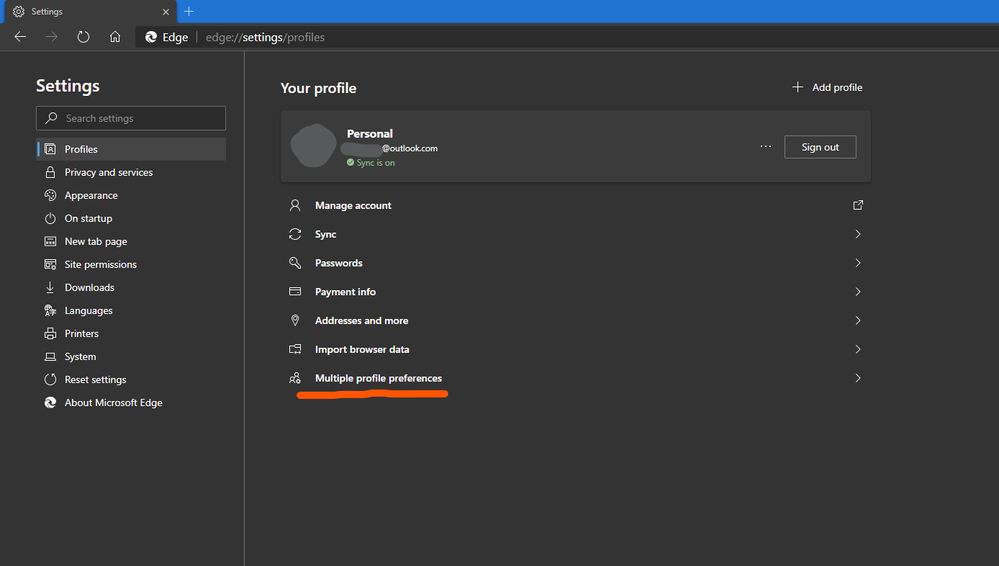The width and height of the screenshot is (999, 566).
Task: Expand the Import browser data chevron
Action: pos(858,349)
